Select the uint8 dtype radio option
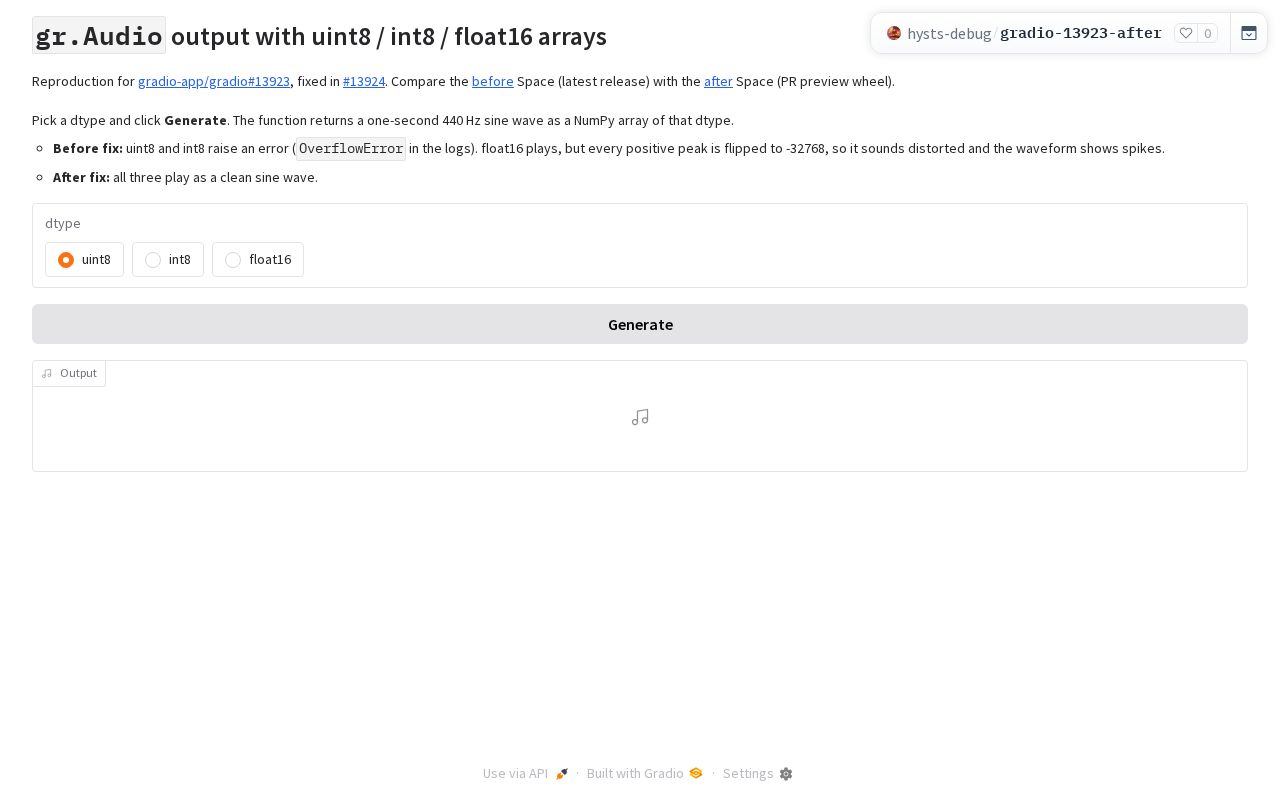This screenshot has width=1280, height=800. pos(84,260)
